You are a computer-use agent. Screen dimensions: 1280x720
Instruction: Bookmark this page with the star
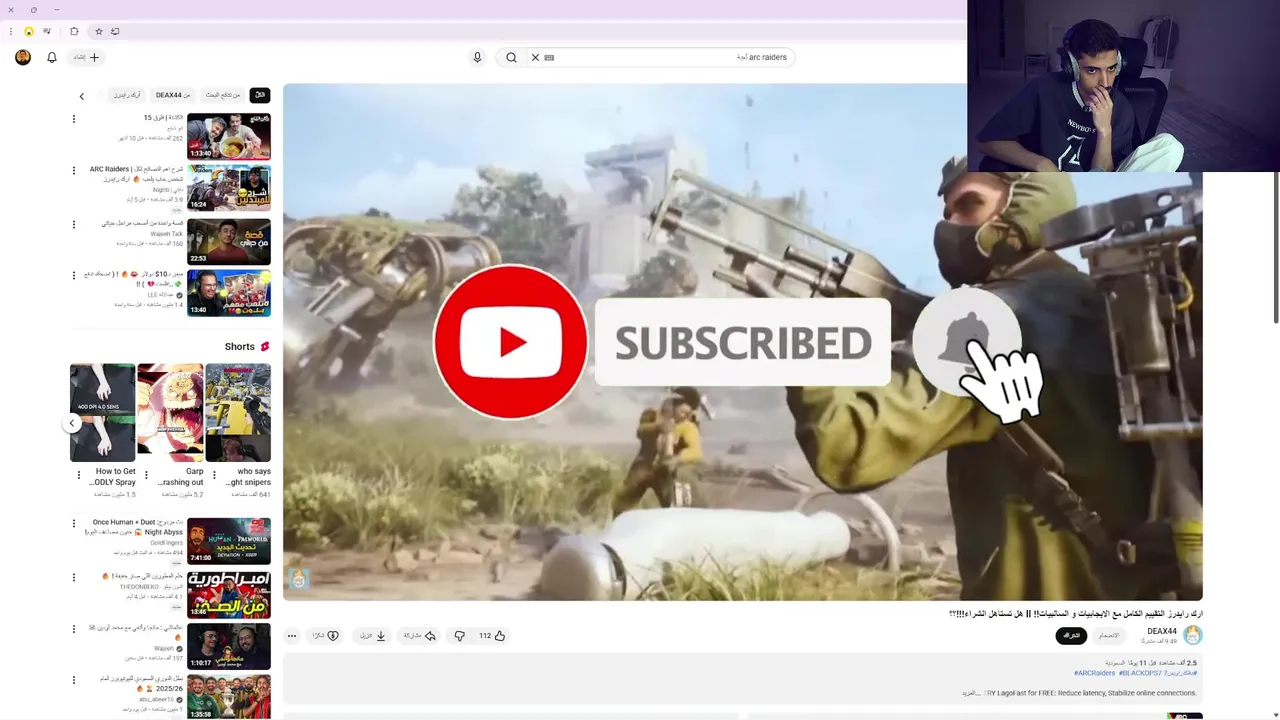click(x=98, y=31)
